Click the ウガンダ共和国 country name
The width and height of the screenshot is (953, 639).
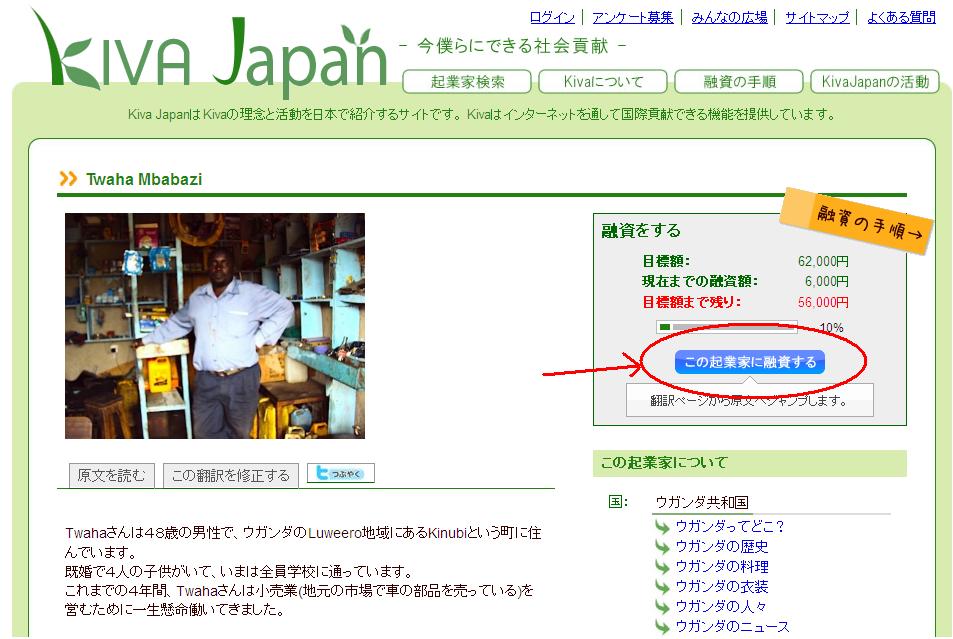701,502
